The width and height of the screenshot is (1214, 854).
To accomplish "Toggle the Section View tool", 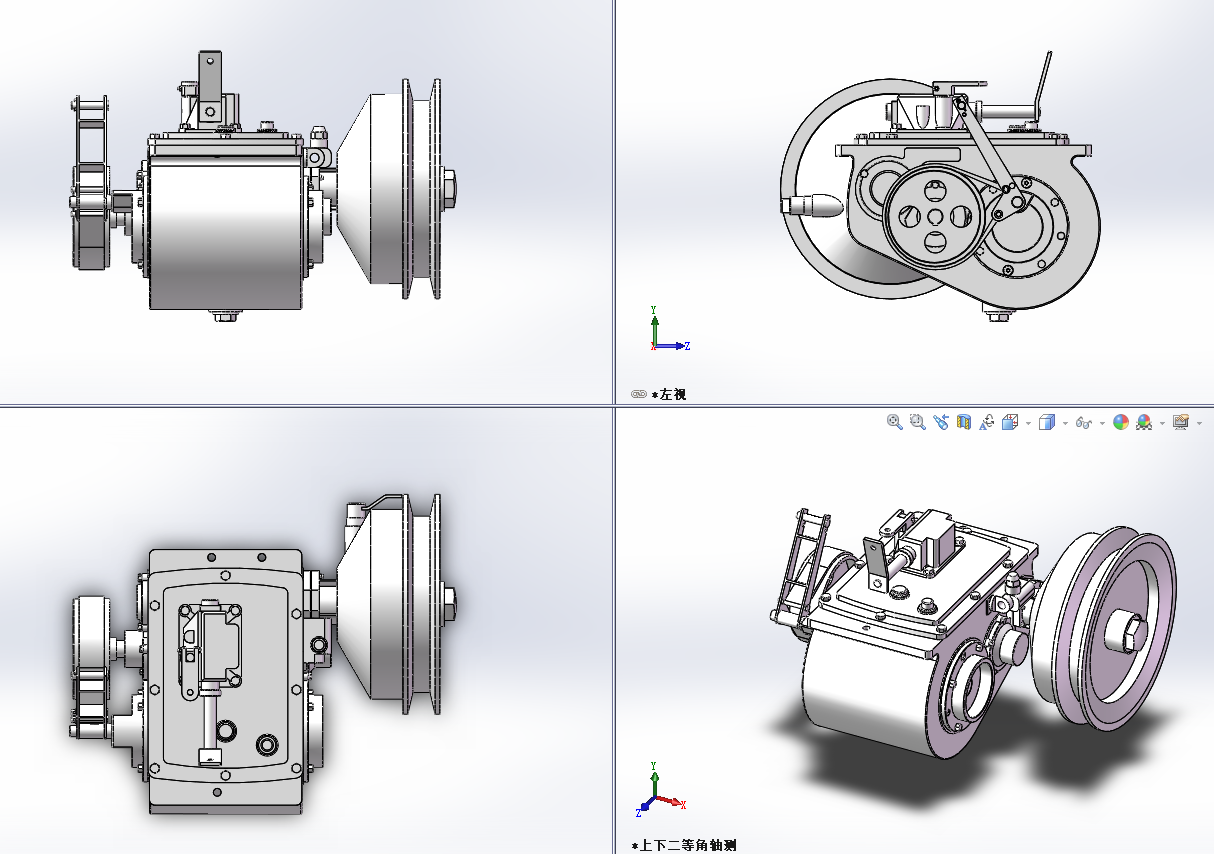I will (964, 422).
